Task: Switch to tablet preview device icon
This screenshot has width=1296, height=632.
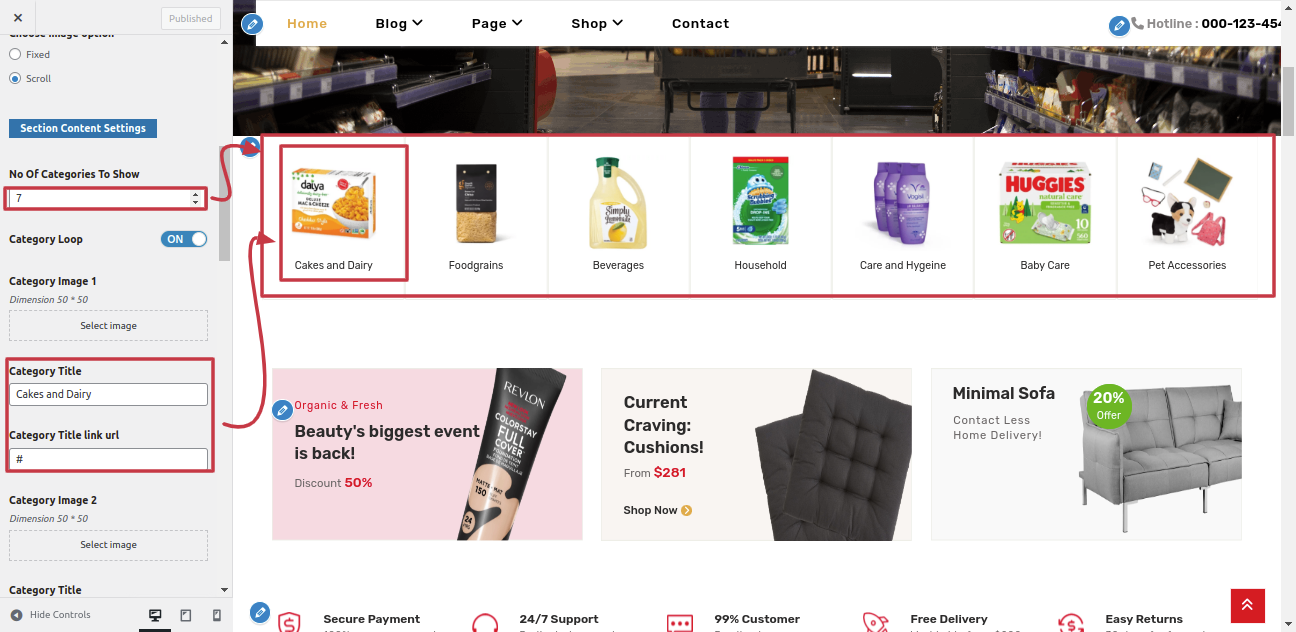Action: (x=186, y=615)
